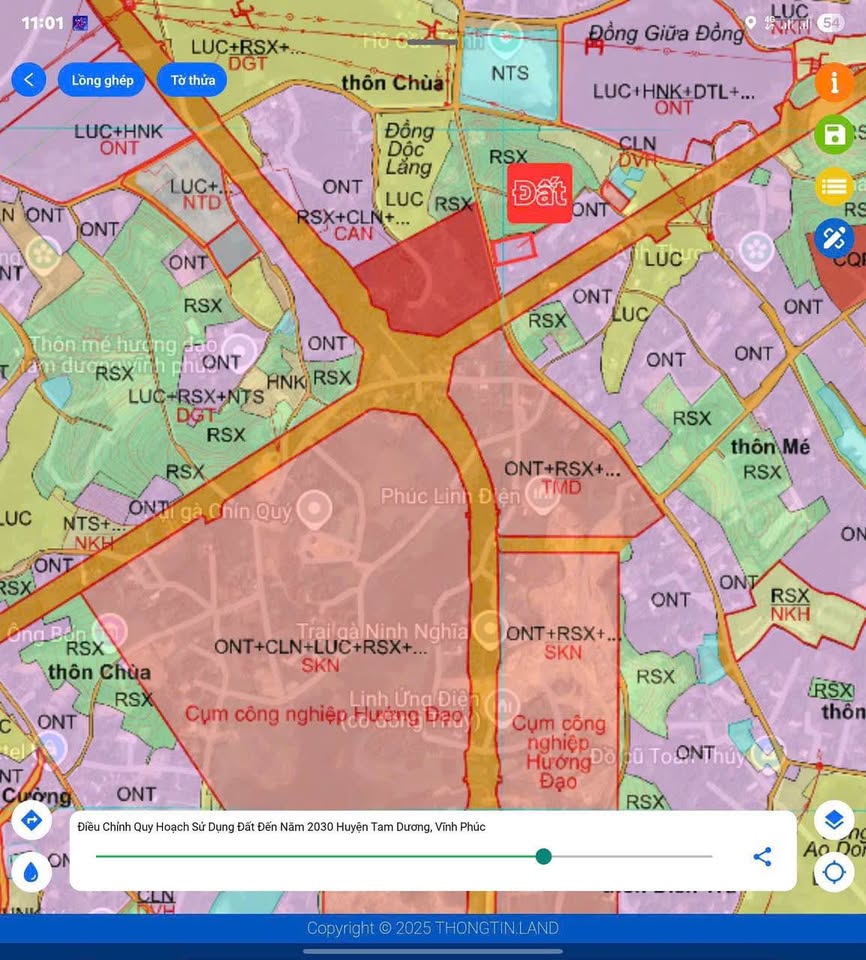Toggle the Lồng ghép overlay button

(102, 80)
